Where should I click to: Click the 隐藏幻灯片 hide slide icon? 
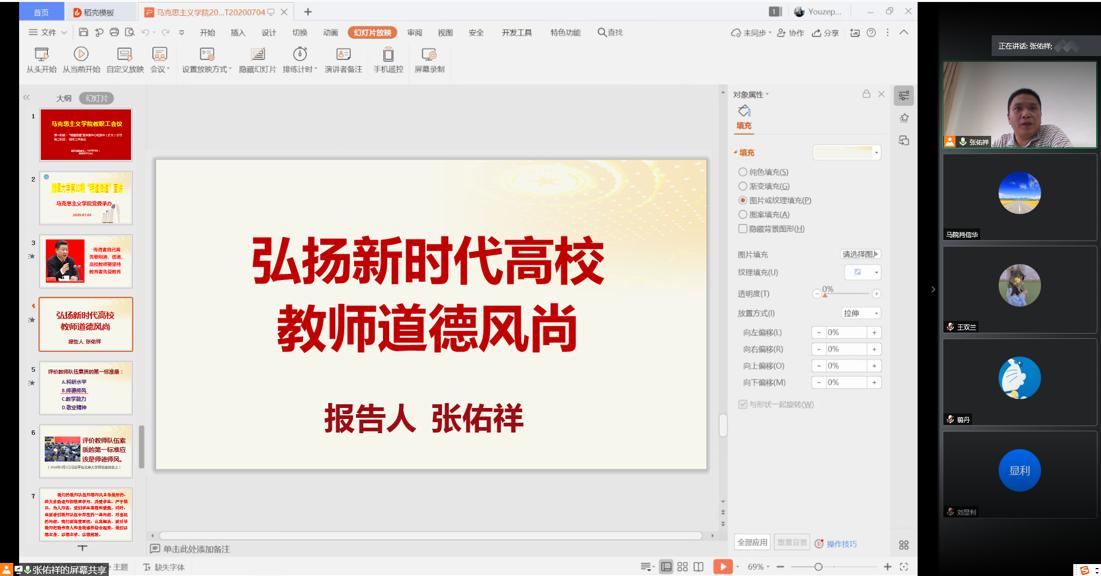pos(258,55)
